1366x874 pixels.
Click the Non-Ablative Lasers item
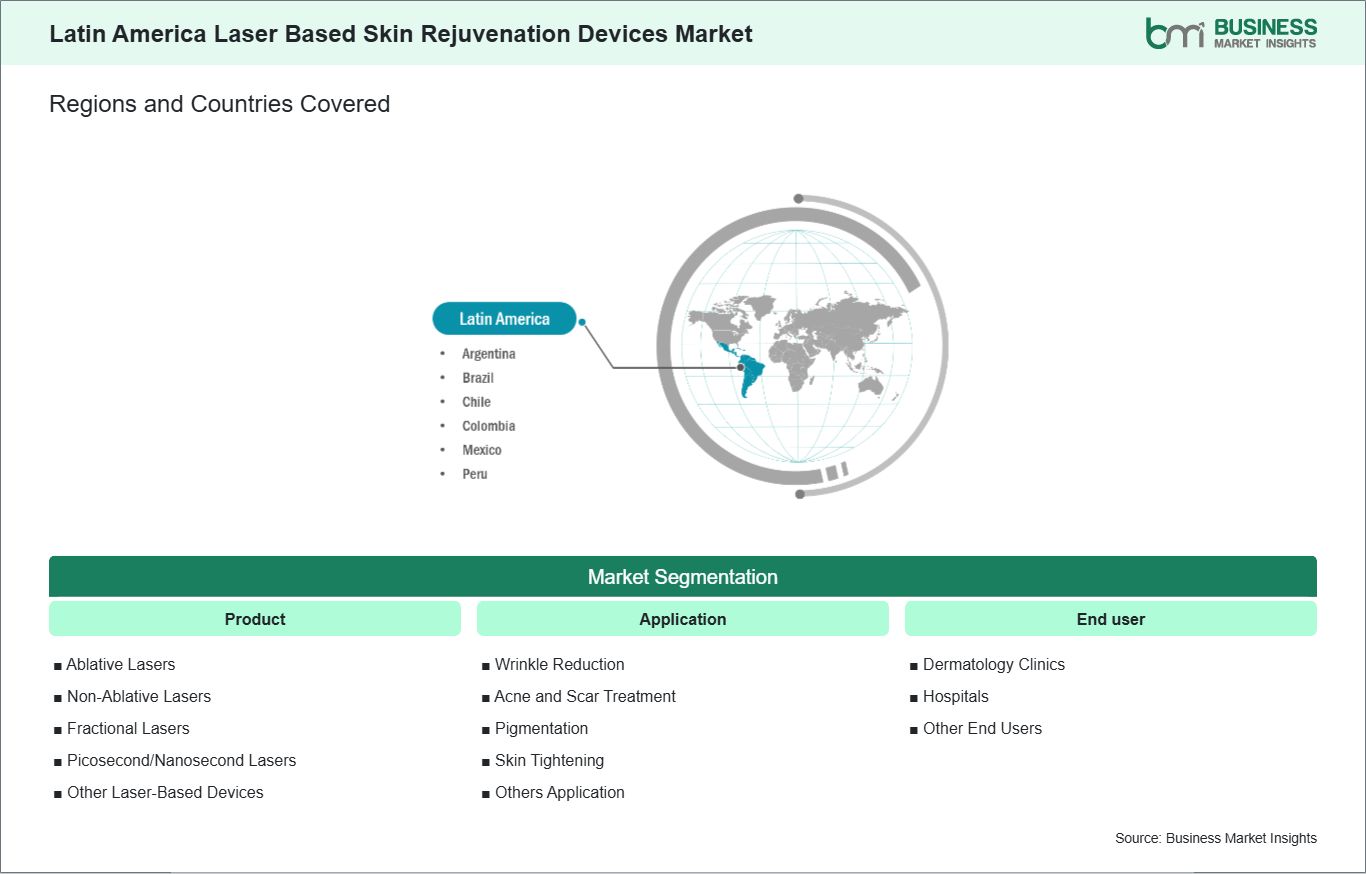(132, 696)
